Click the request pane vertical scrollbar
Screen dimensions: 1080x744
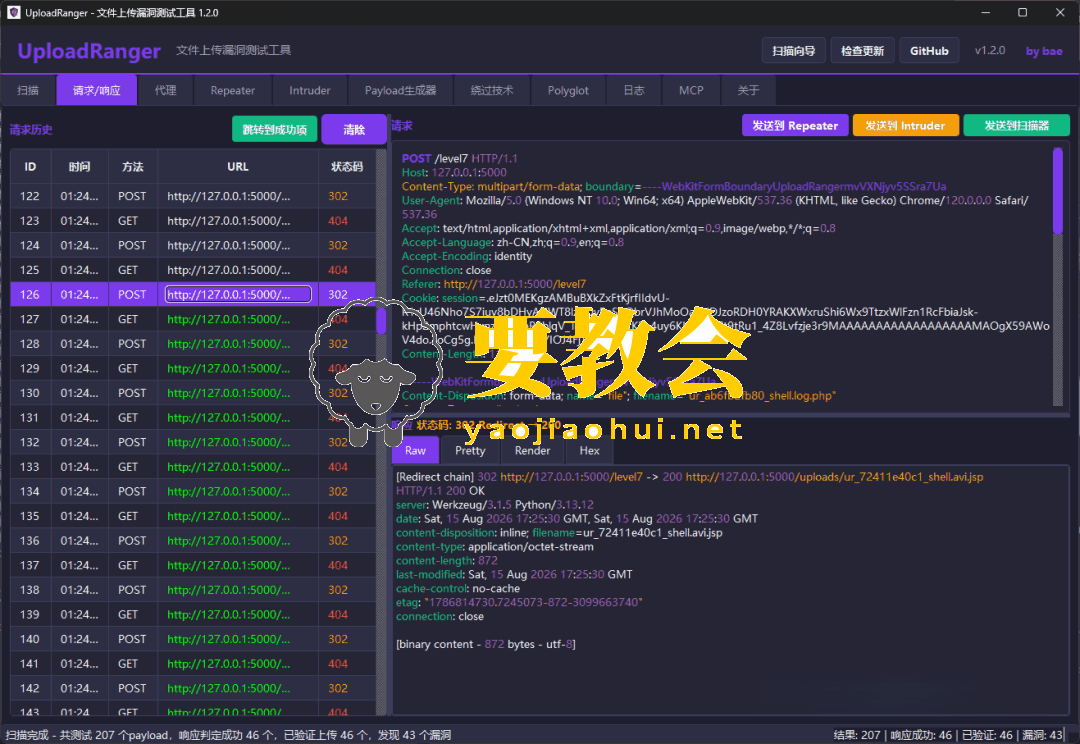pos(1058,192)
